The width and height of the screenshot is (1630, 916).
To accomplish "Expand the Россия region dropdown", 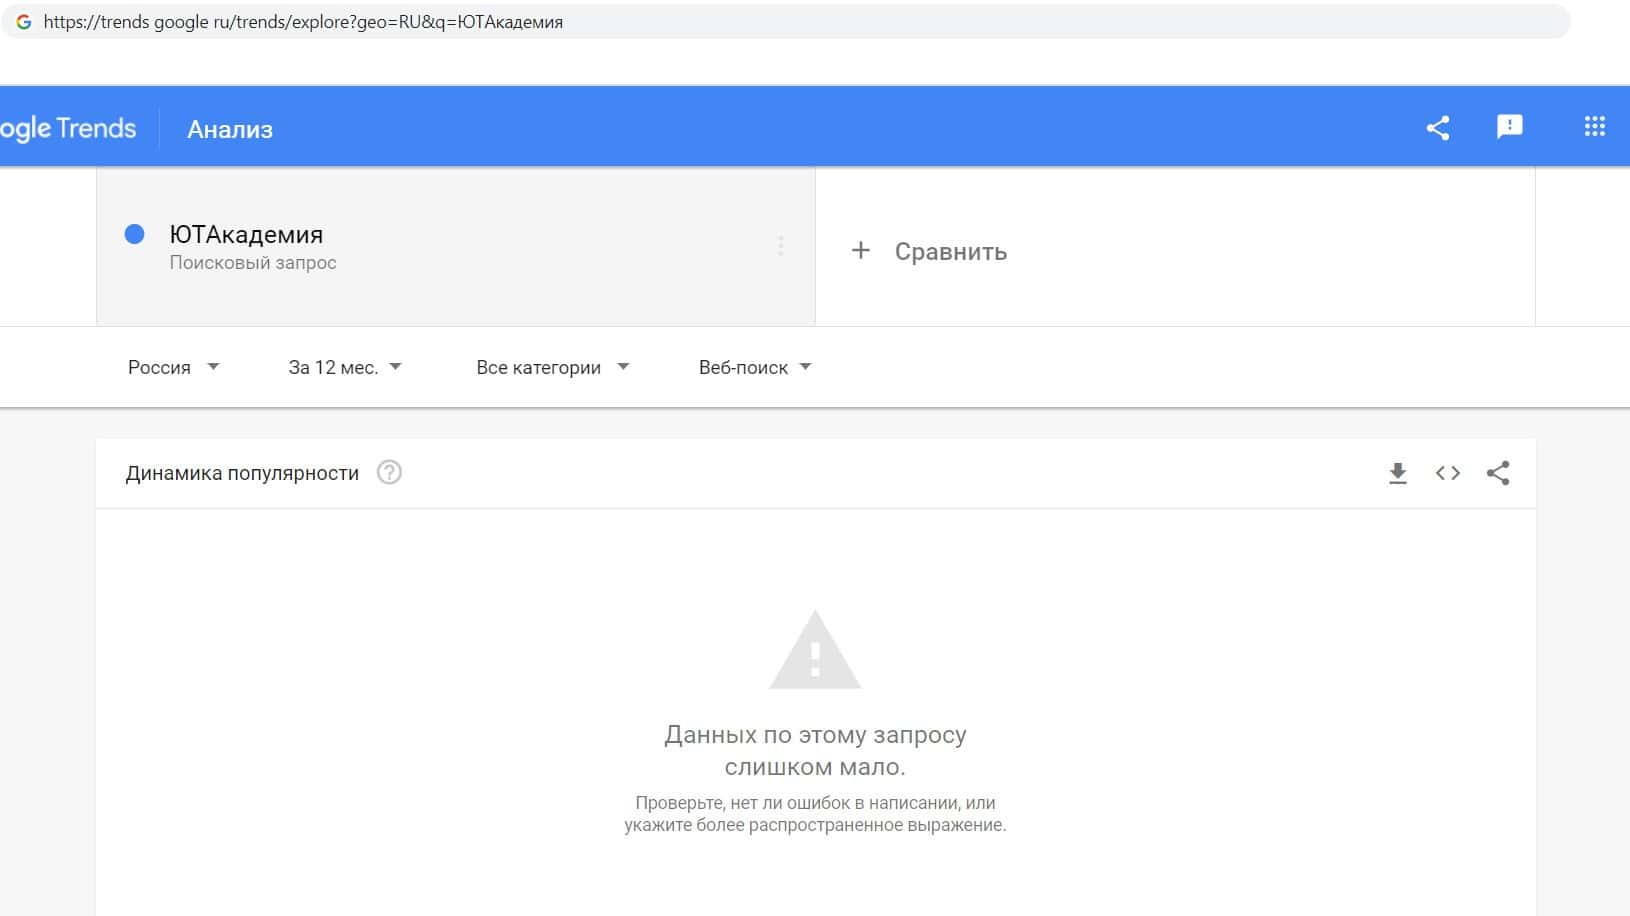I will point(173,367).
